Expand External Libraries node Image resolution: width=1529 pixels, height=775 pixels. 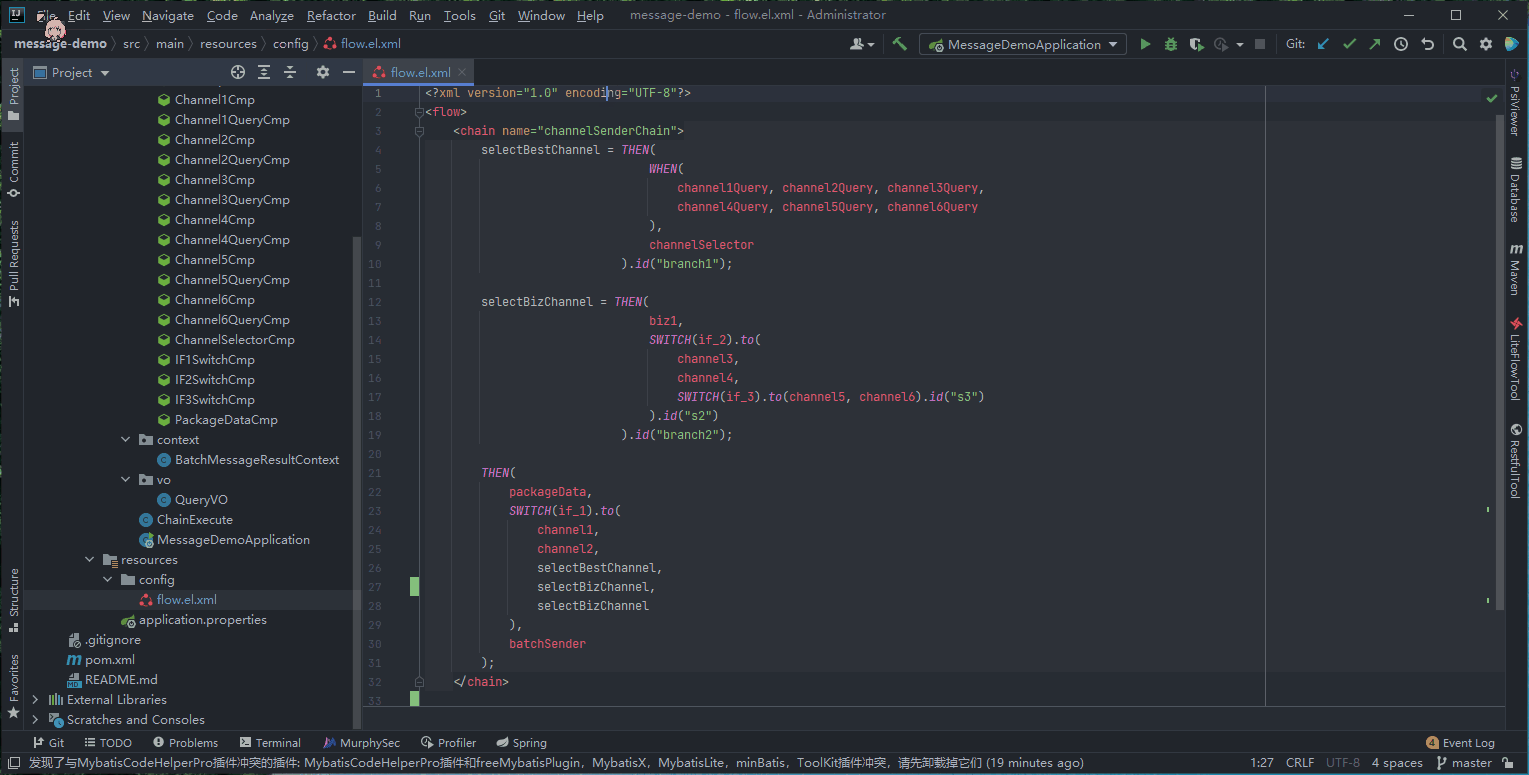click(x=36, y=700)
